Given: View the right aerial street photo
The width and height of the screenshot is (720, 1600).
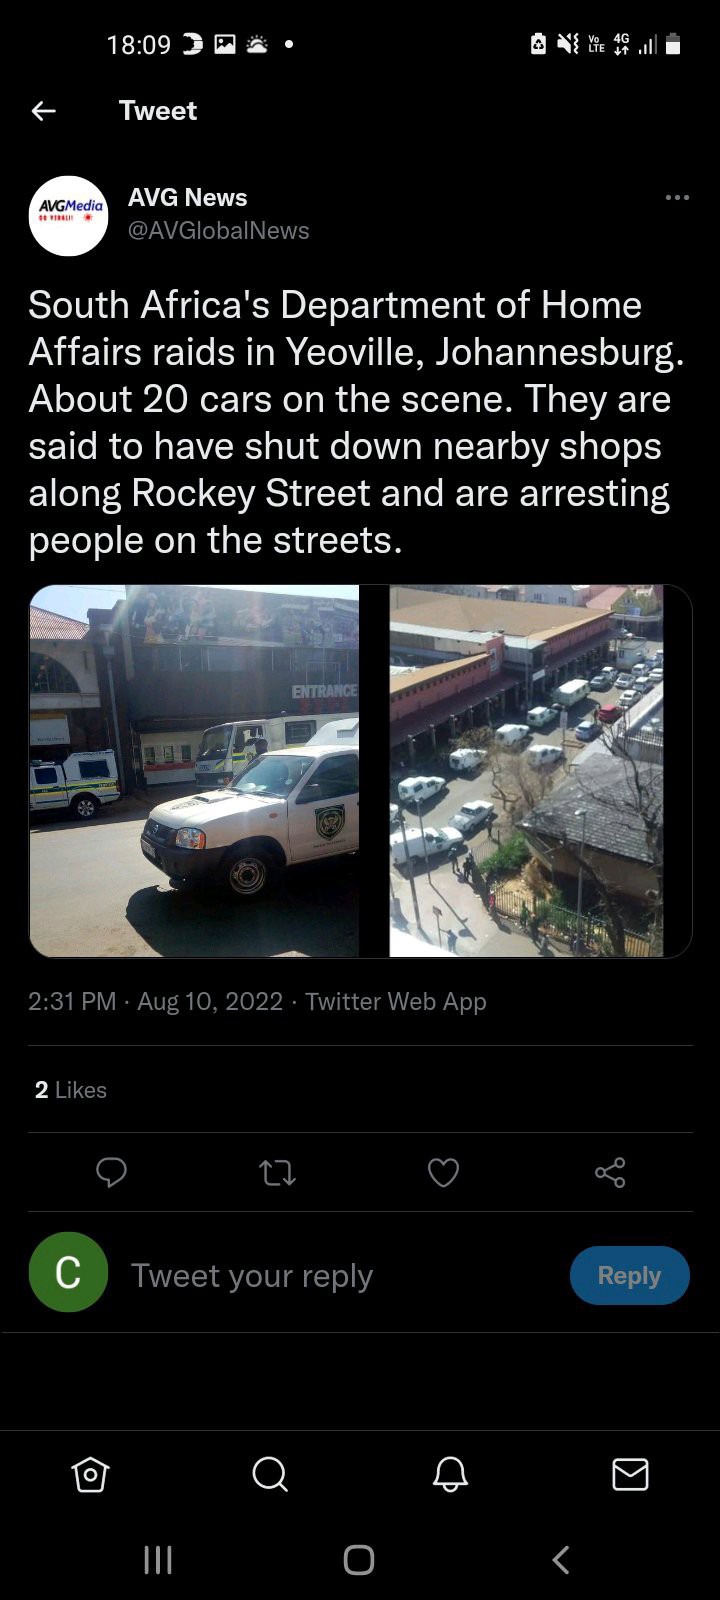Looking at the screenshot, I should coord(526,771).
